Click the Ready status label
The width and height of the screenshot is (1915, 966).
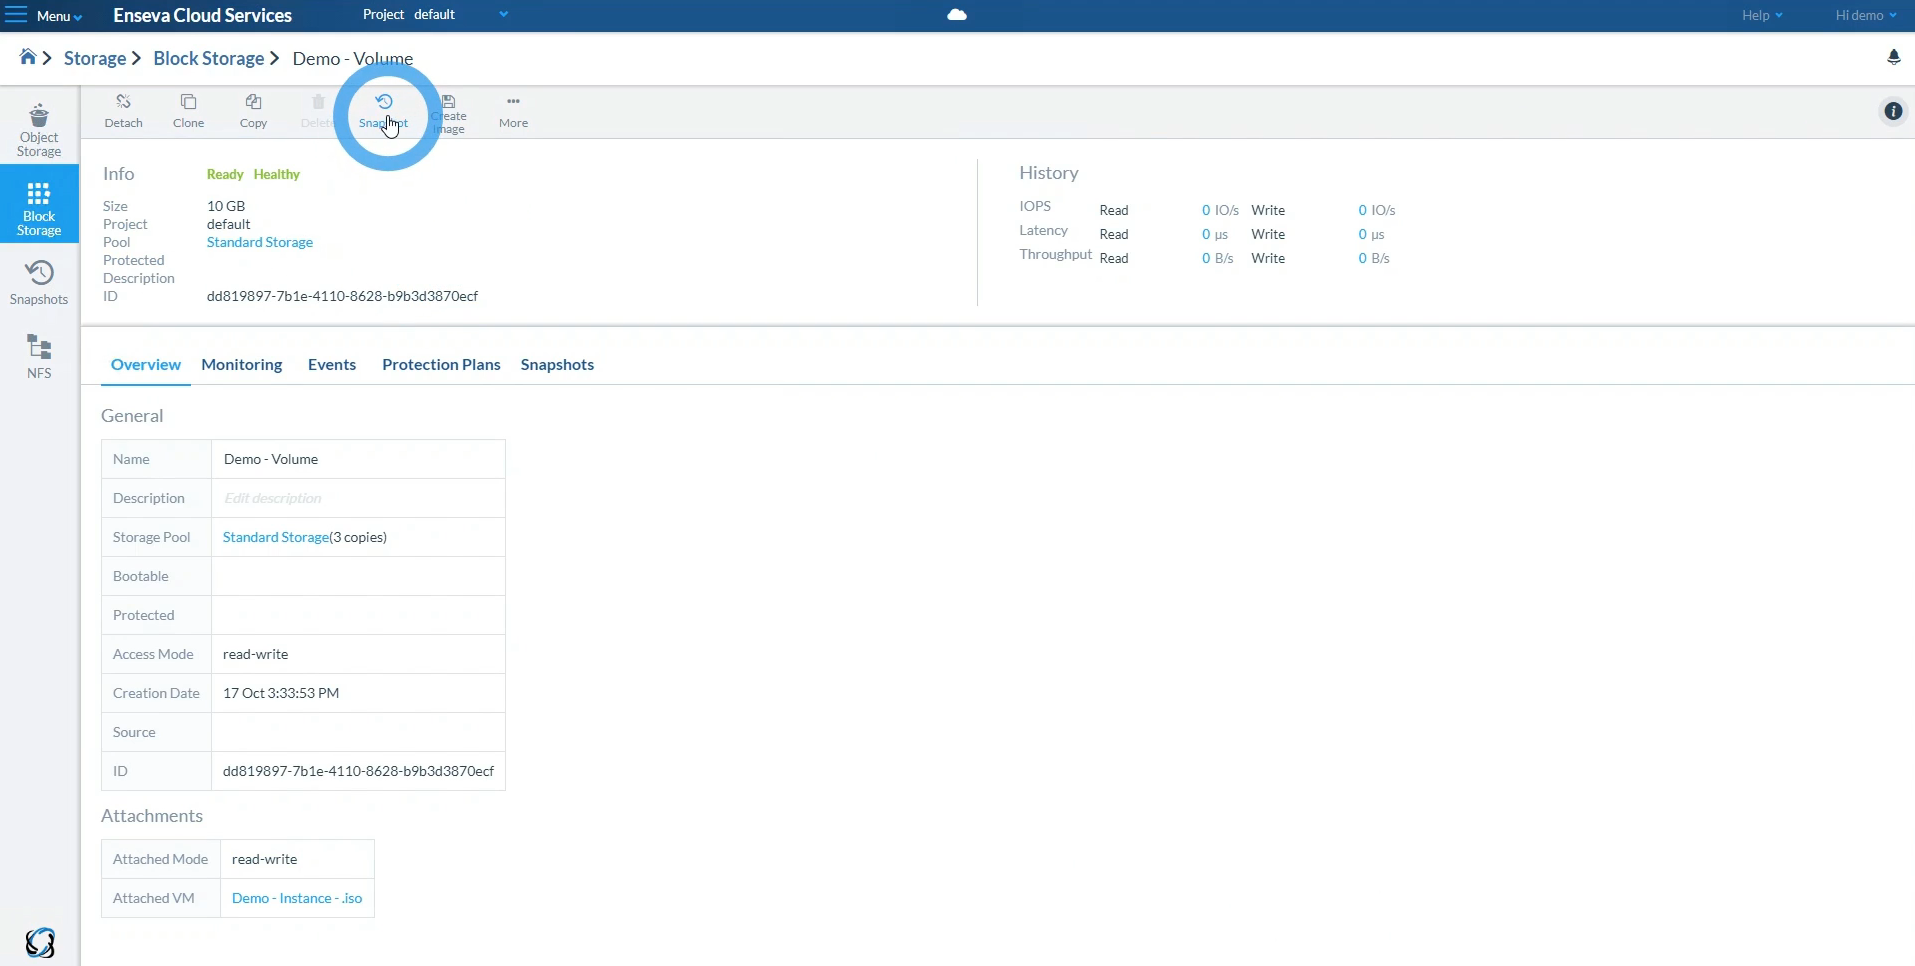[x=225, y=174]
